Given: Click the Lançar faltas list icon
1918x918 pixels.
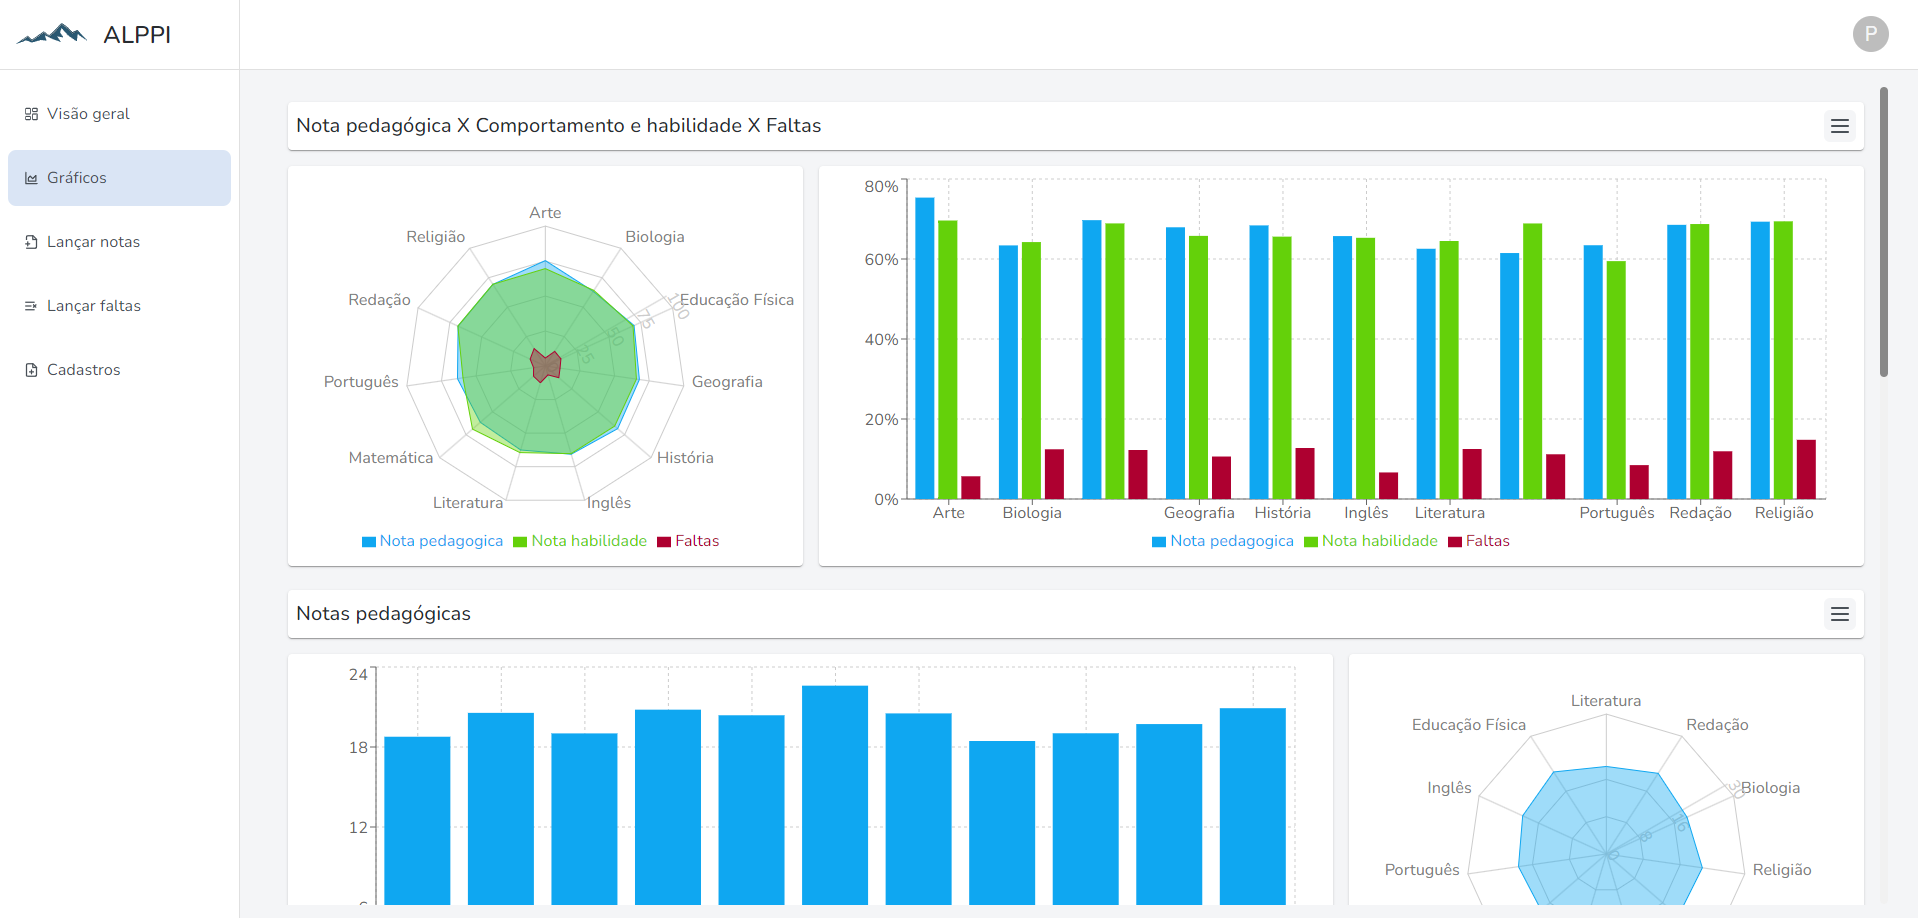Looking at the screenshot, I should tap(31, 306).
